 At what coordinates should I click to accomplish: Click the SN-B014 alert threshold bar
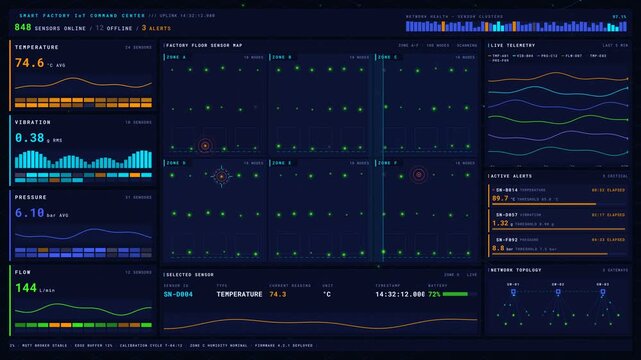558,203
